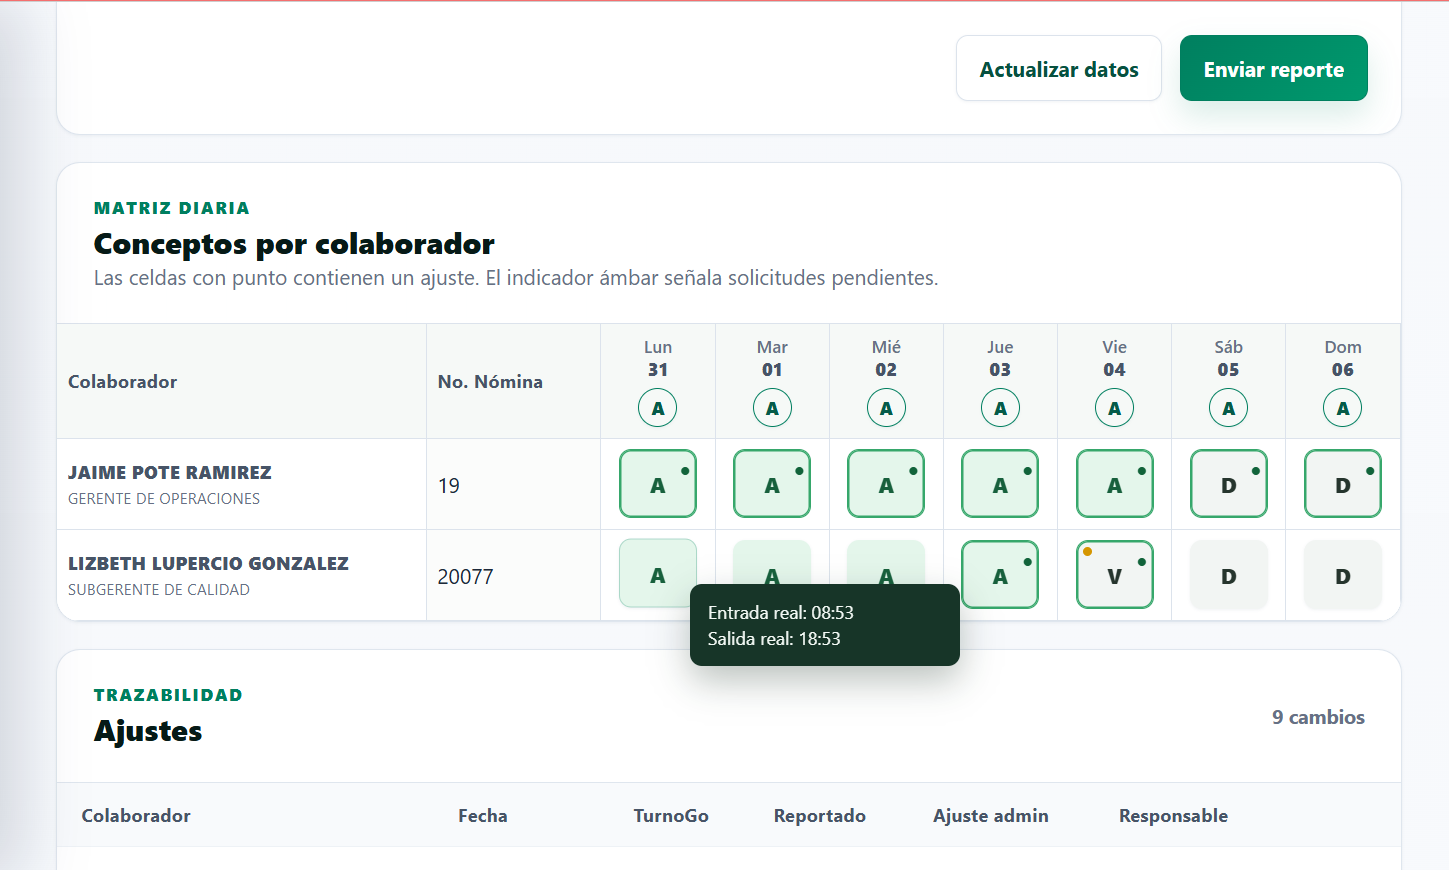Click the Entrada real 08:53 tooltip text
Image resolution: width=1449 pixels, height=870 pixels.
coord(781,612)
